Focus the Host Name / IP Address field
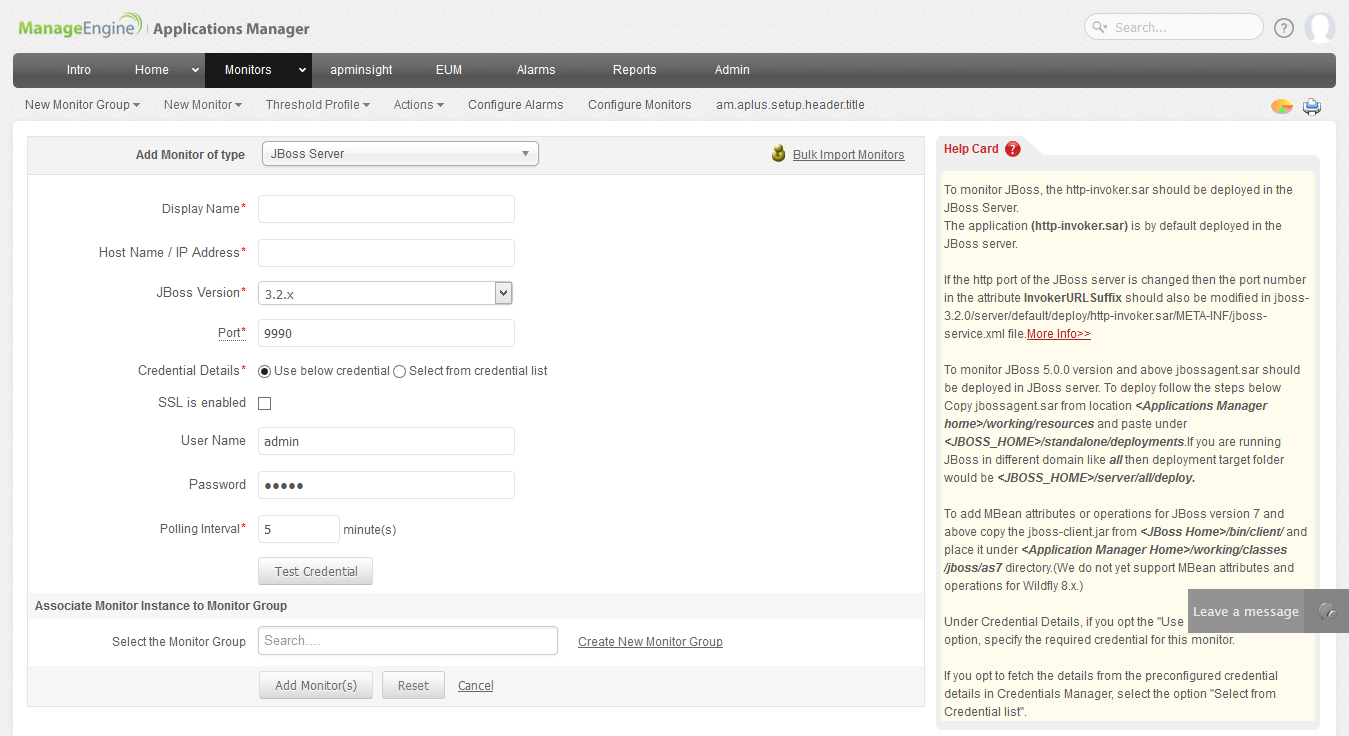Image resolution: width=1349 pixels, height=736 pixels. point(386,253)
